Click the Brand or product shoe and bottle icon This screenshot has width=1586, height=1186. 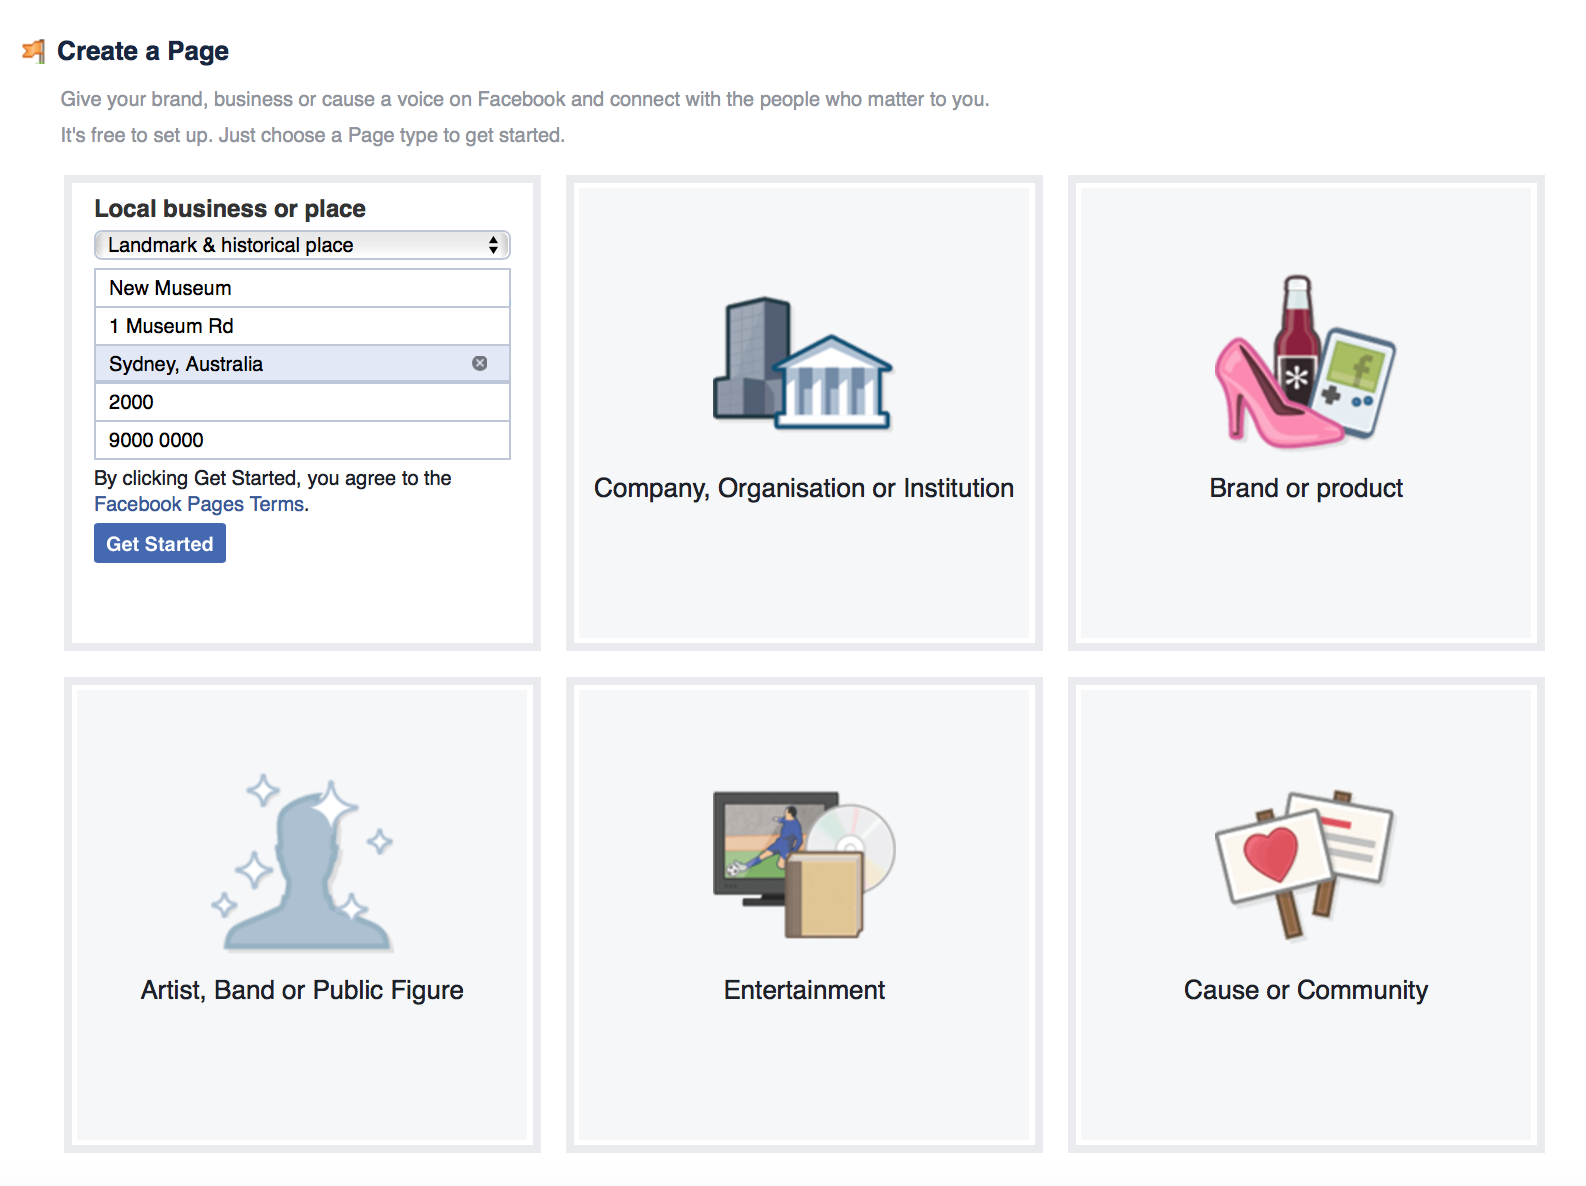pos(1305,361)
